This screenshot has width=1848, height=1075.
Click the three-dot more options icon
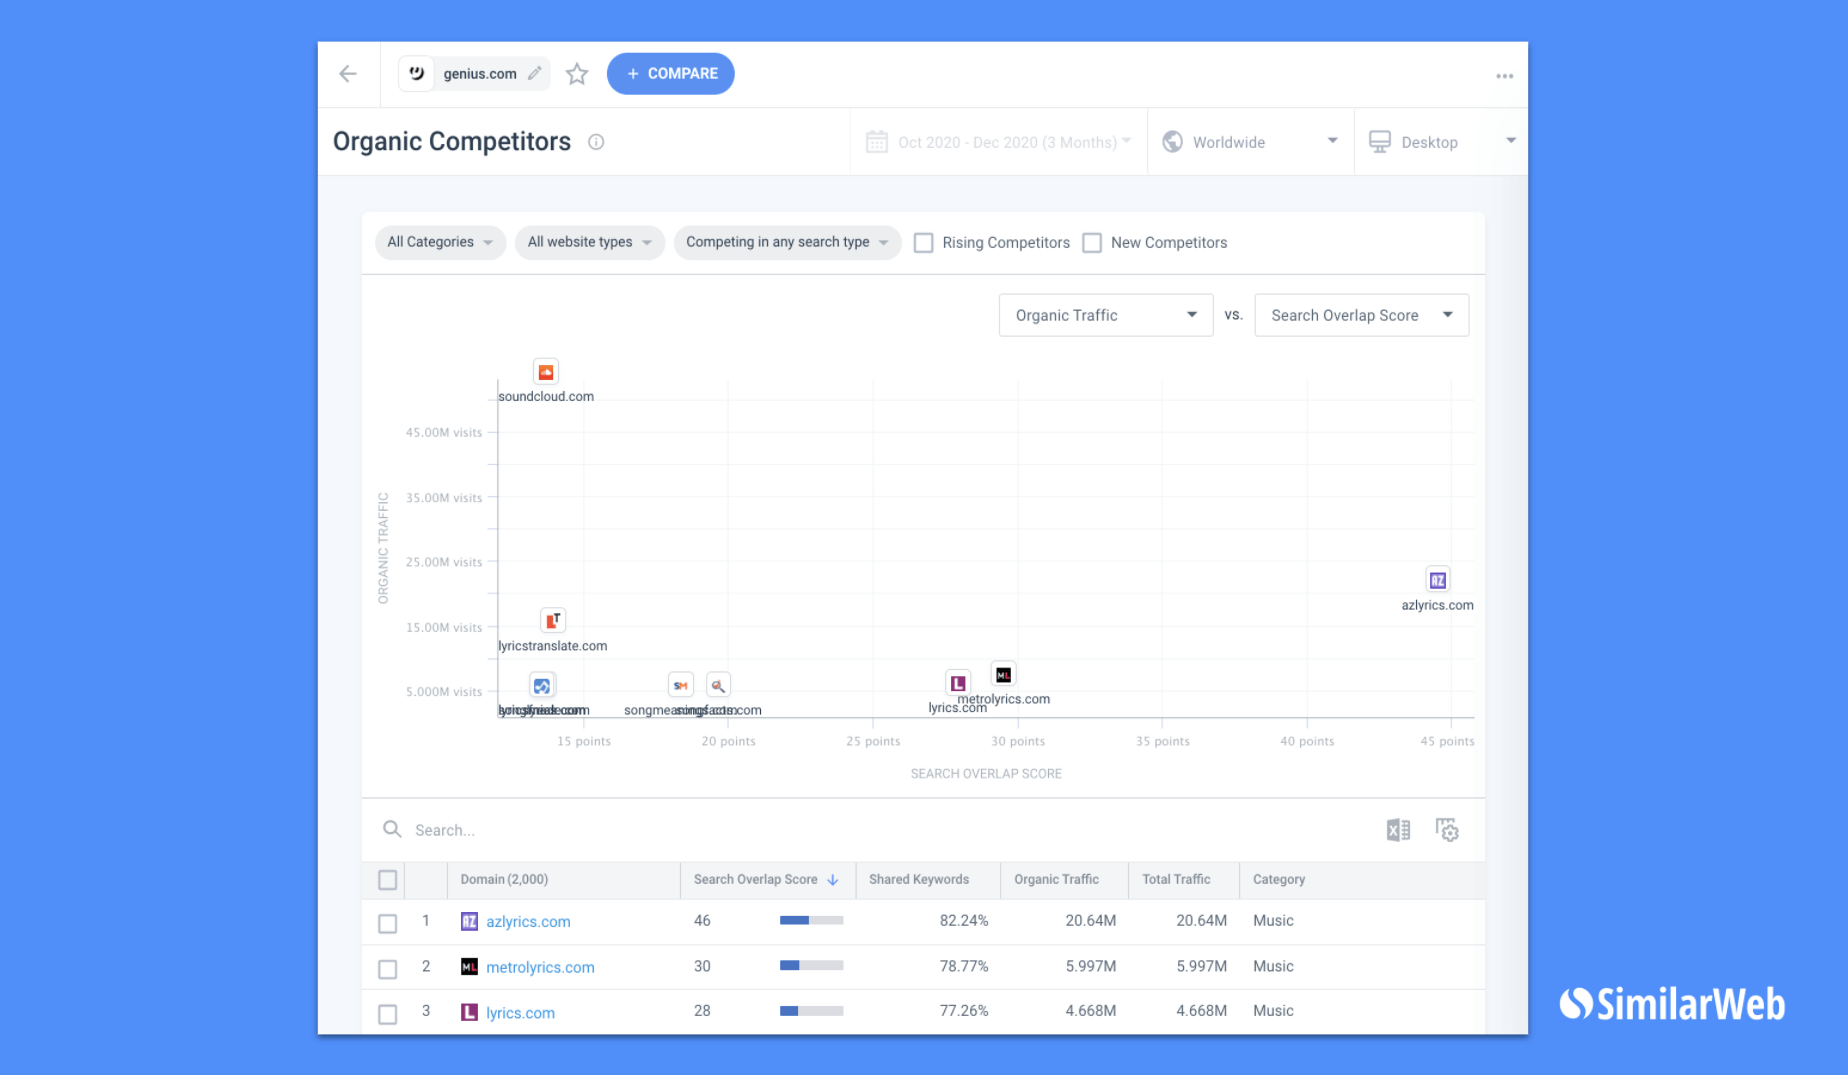coord(1504,75)
